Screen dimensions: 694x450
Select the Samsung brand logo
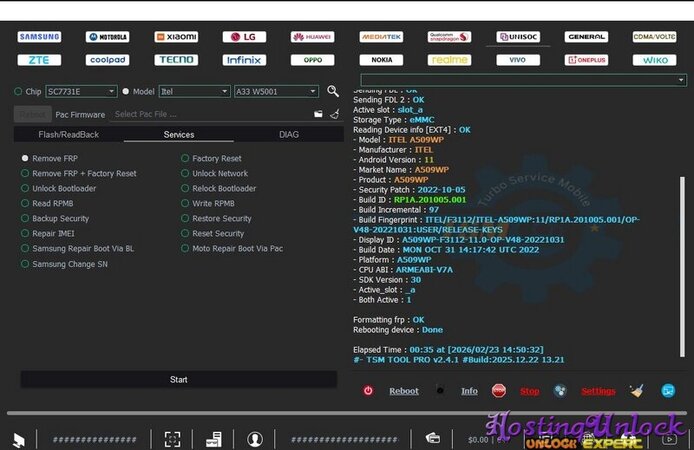pos(39,37)
